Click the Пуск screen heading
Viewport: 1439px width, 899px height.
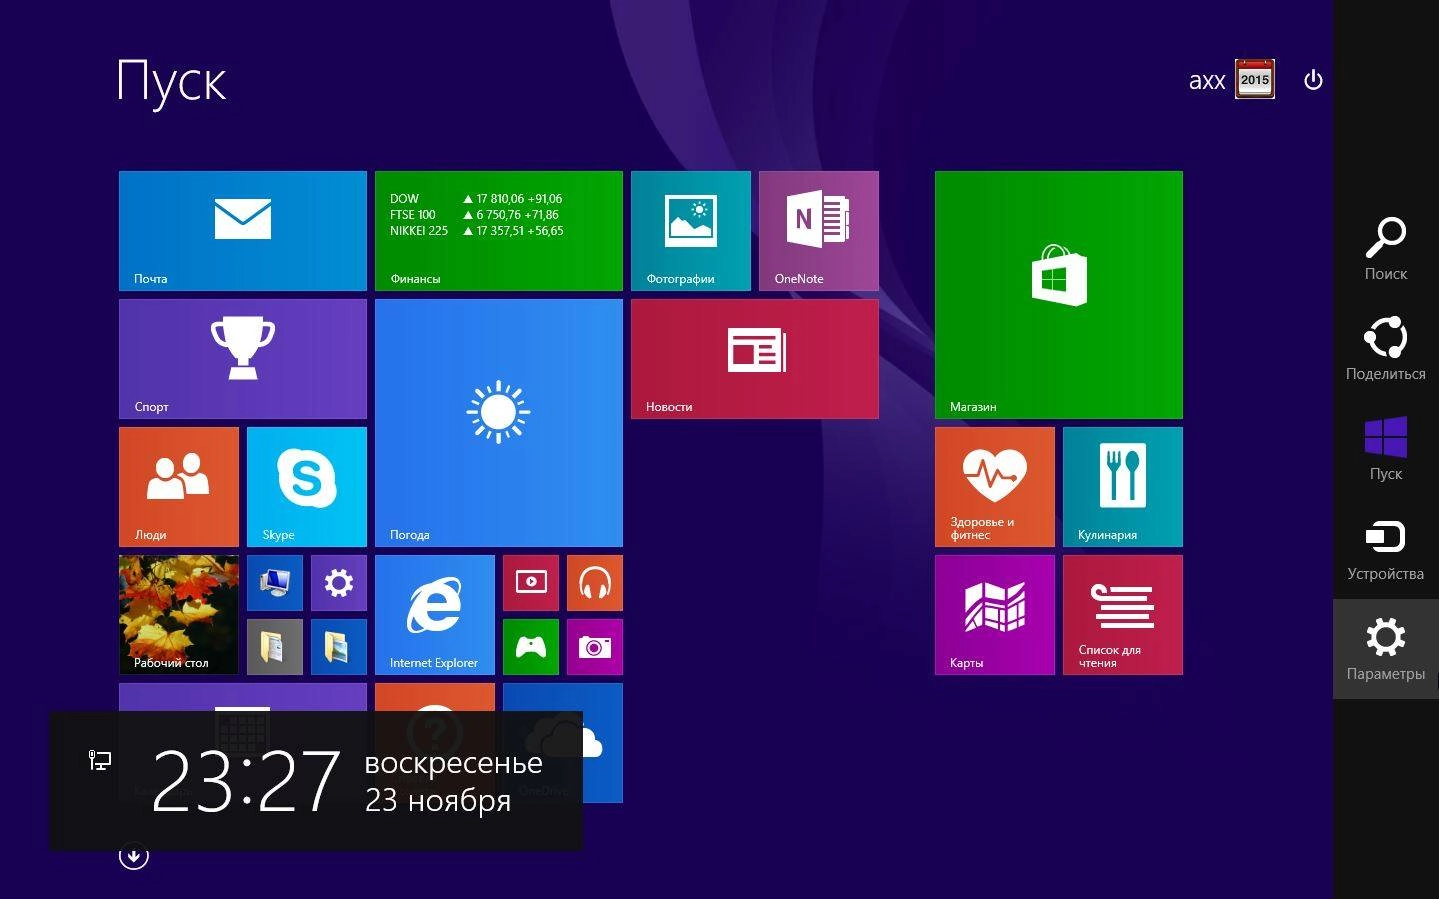(x=172, y=82)
